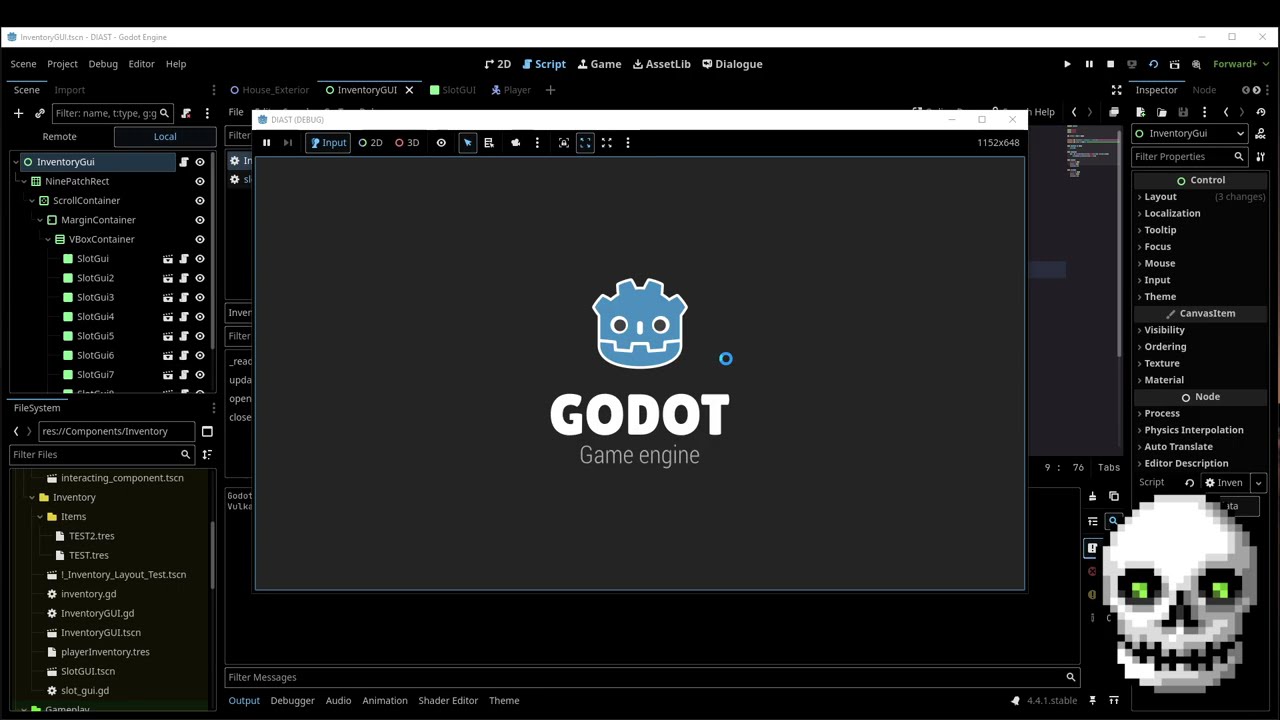Expand the Visibility section
1280x720 pixels.
coord(1164,330)
